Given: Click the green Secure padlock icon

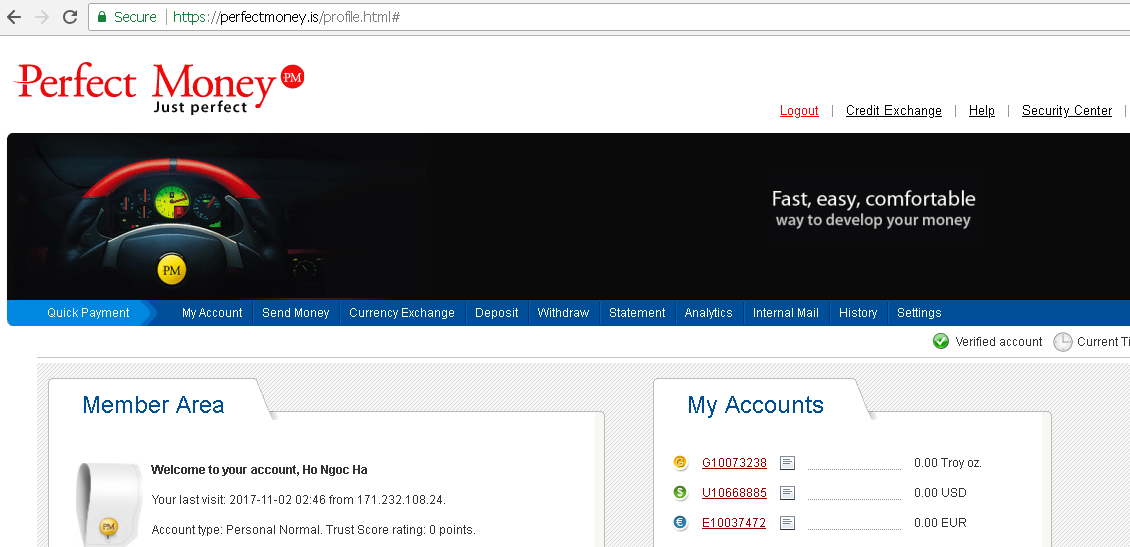Looking at the screenshot, I should [x=102, y=17].
